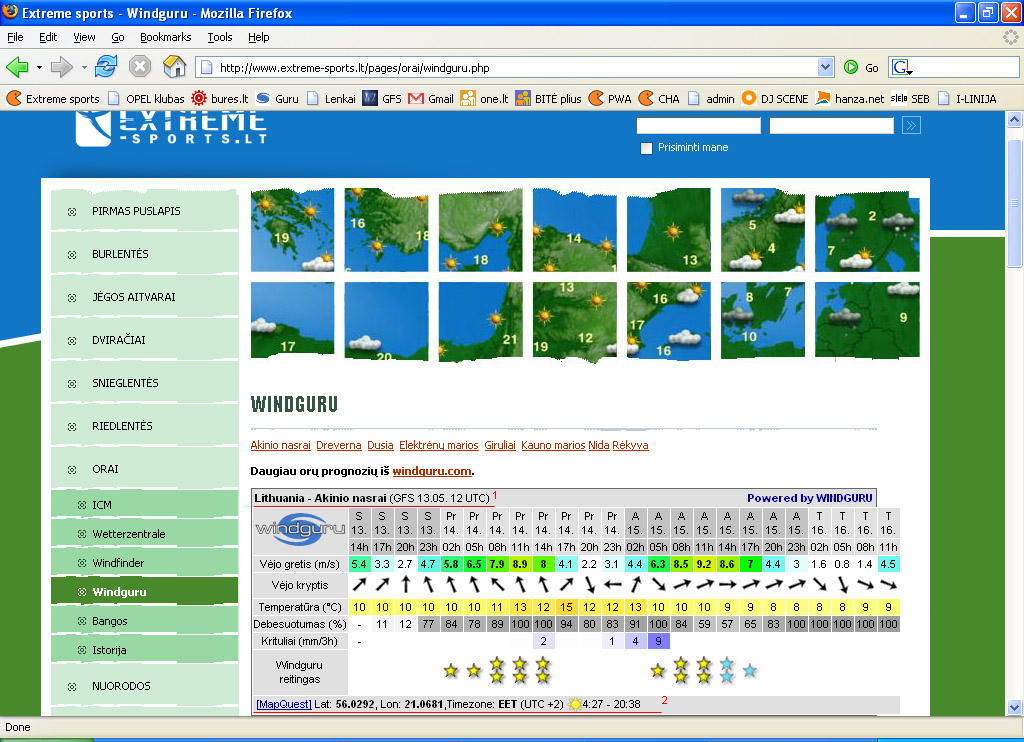Go to the Home page icon

[x=174, y=67]
